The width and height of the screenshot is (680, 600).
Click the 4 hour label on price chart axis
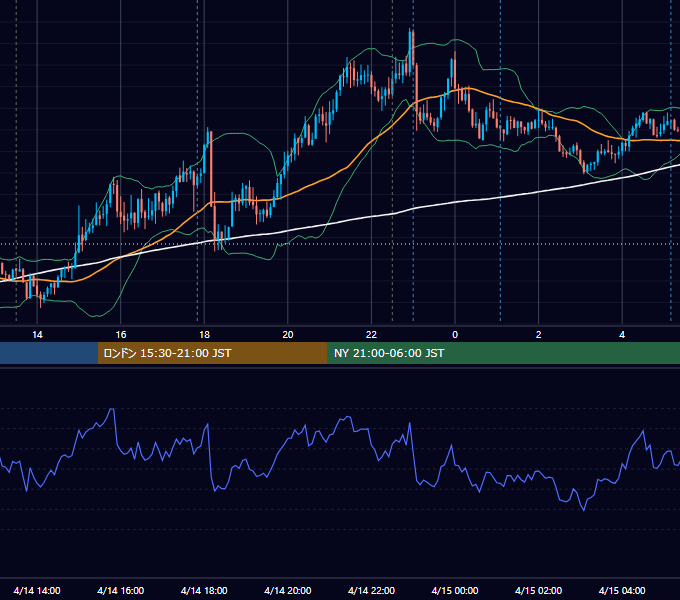(x=622, y=335)
